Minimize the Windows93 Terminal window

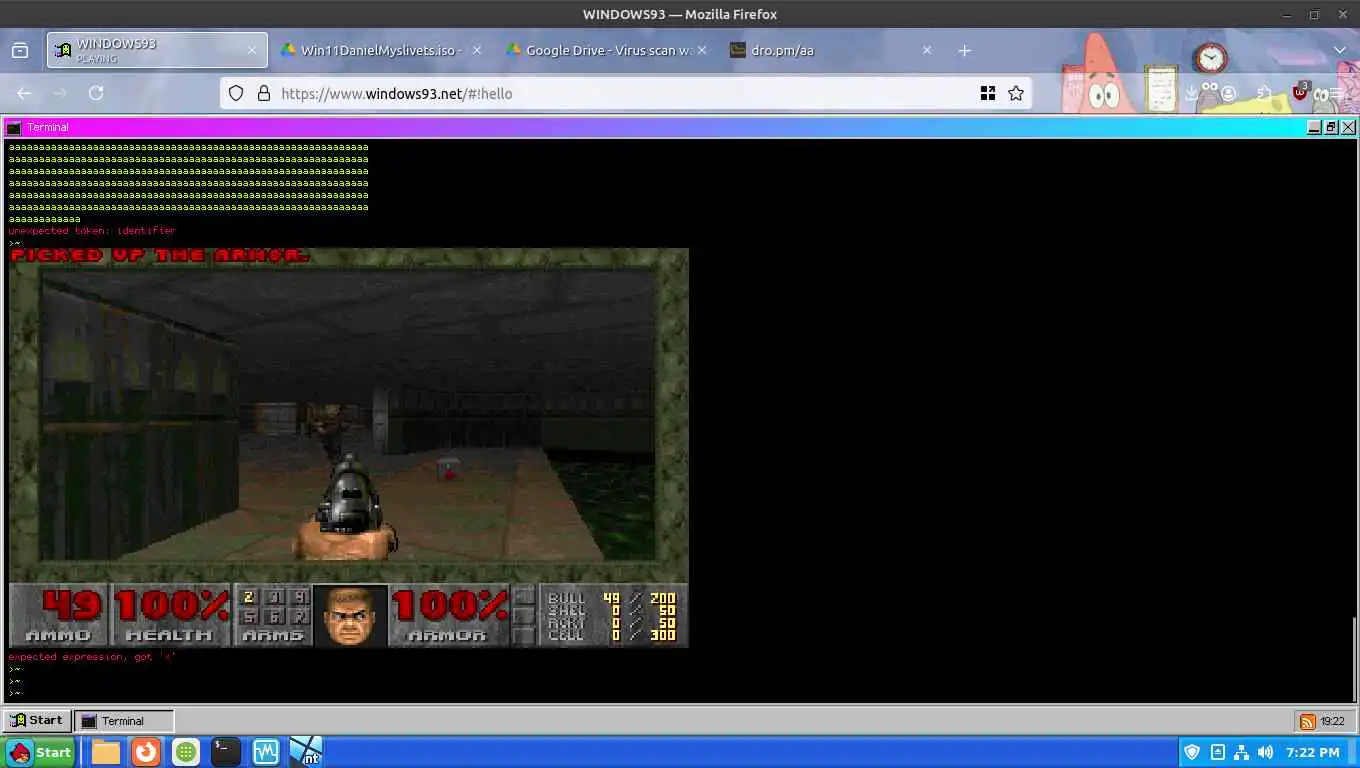pos(1314,127)
